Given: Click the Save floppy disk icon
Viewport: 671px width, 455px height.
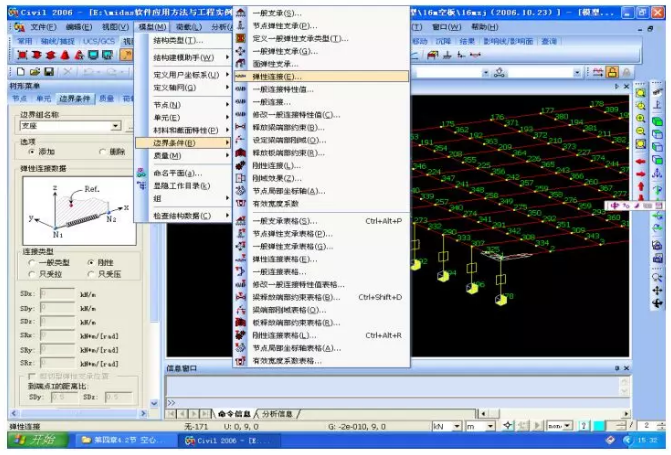Looking at the screenshot, I should (49, 71).
